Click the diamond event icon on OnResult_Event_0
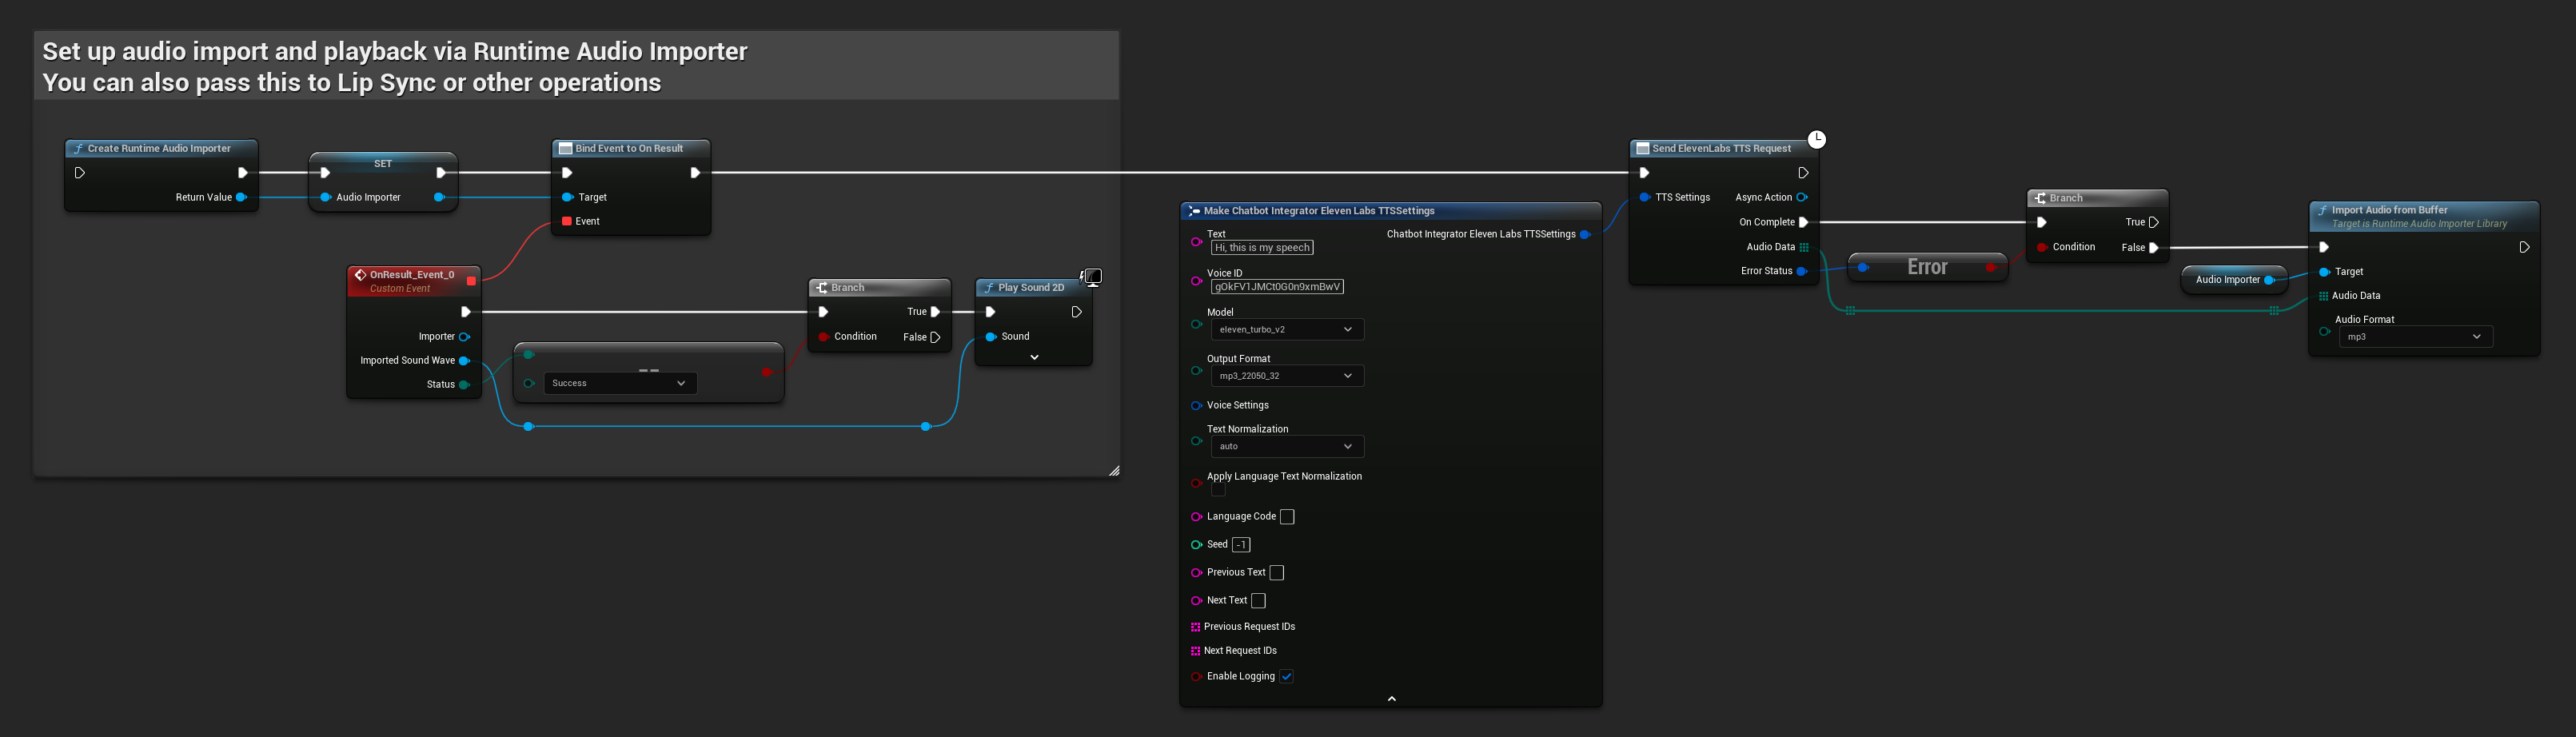This screenshot has width=2576, height=737. pos(360,273)
